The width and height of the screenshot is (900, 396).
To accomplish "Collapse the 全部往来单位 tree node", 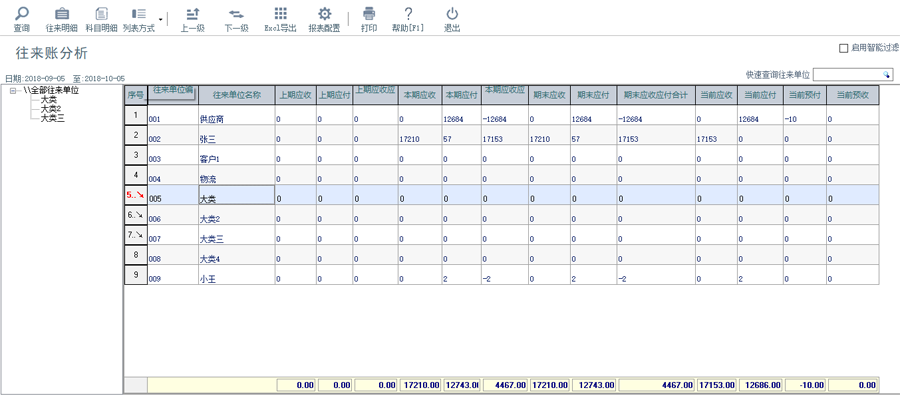I will point(13,91).
